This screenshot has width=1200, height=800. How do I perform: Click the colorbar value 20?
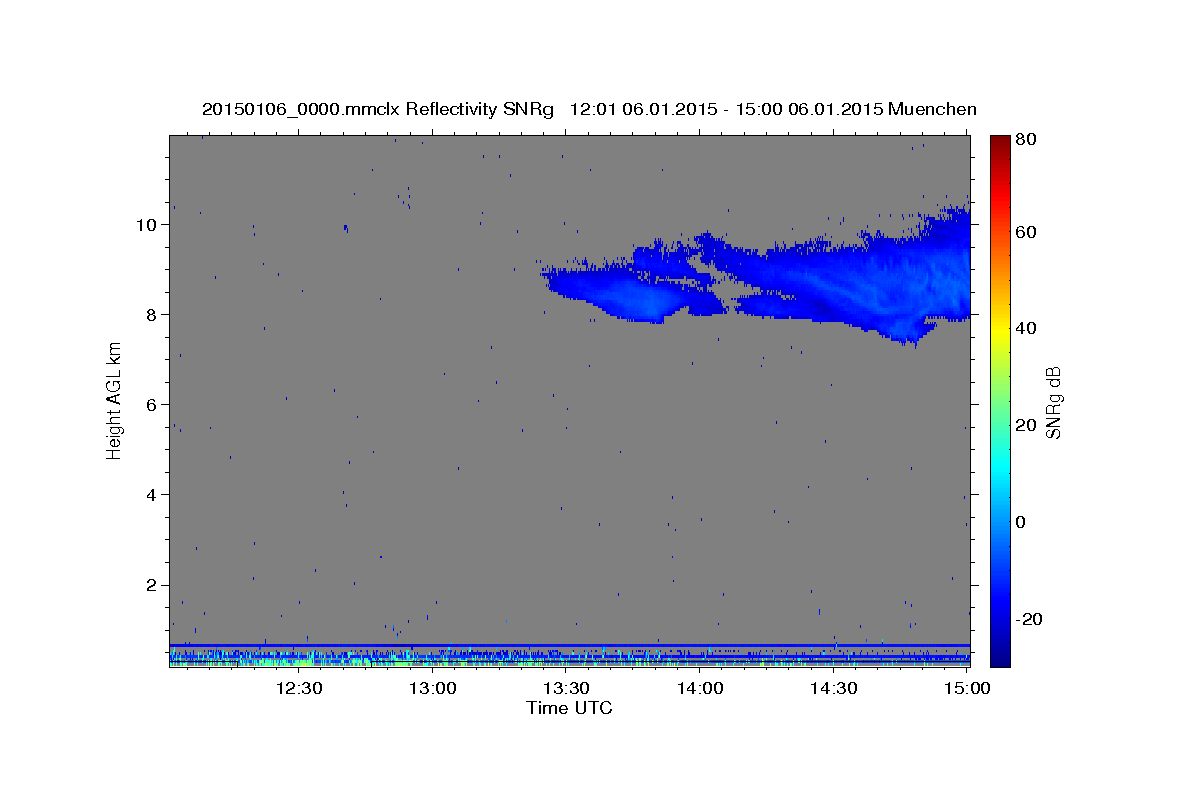coord(1024,425)
